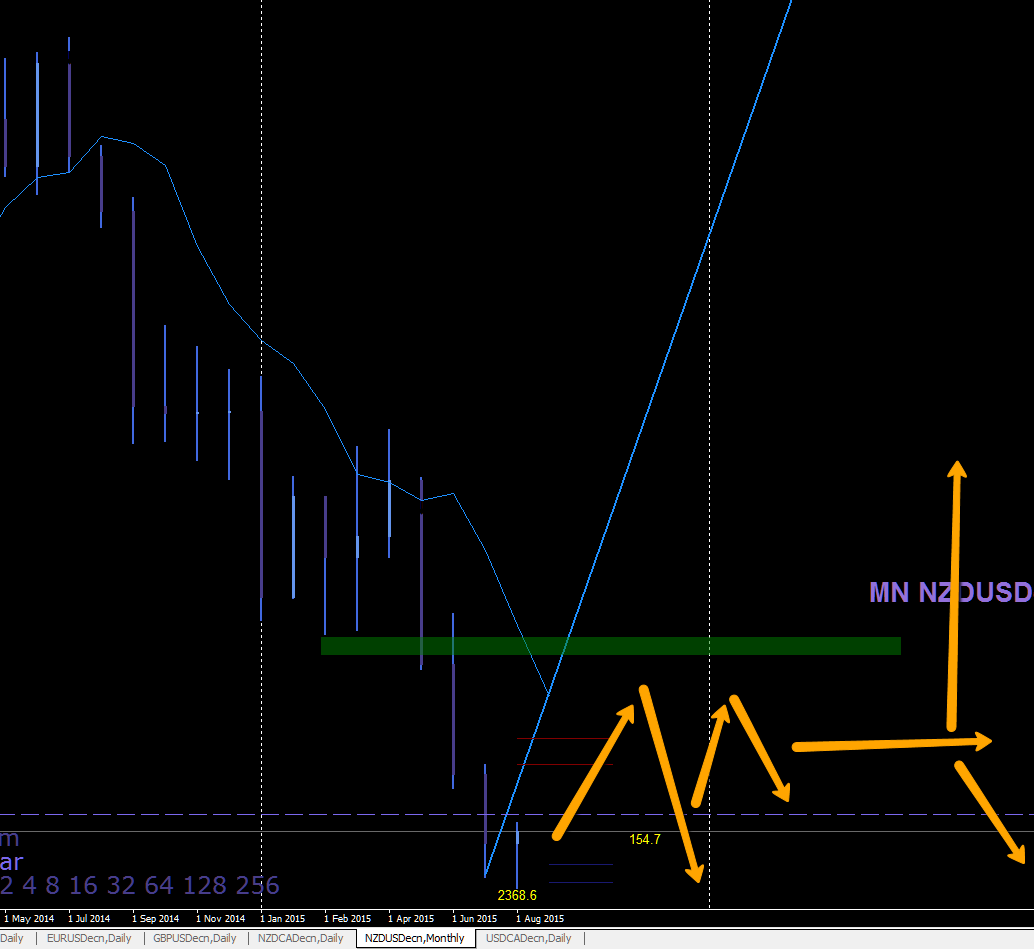Click the active NZDUSDecn,Monthly tab
Viewport: 1034px width, 950px height.
(x=415, y=938)
